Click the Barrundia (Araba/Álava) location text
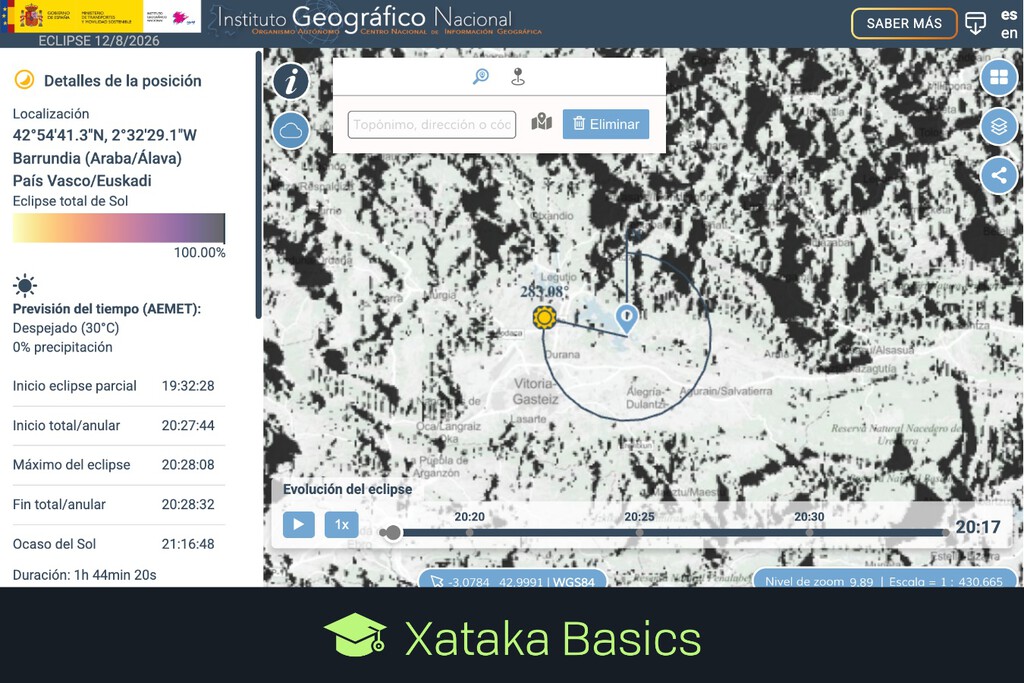Viewport: 1024px width, 683px height. click(97, 158)
